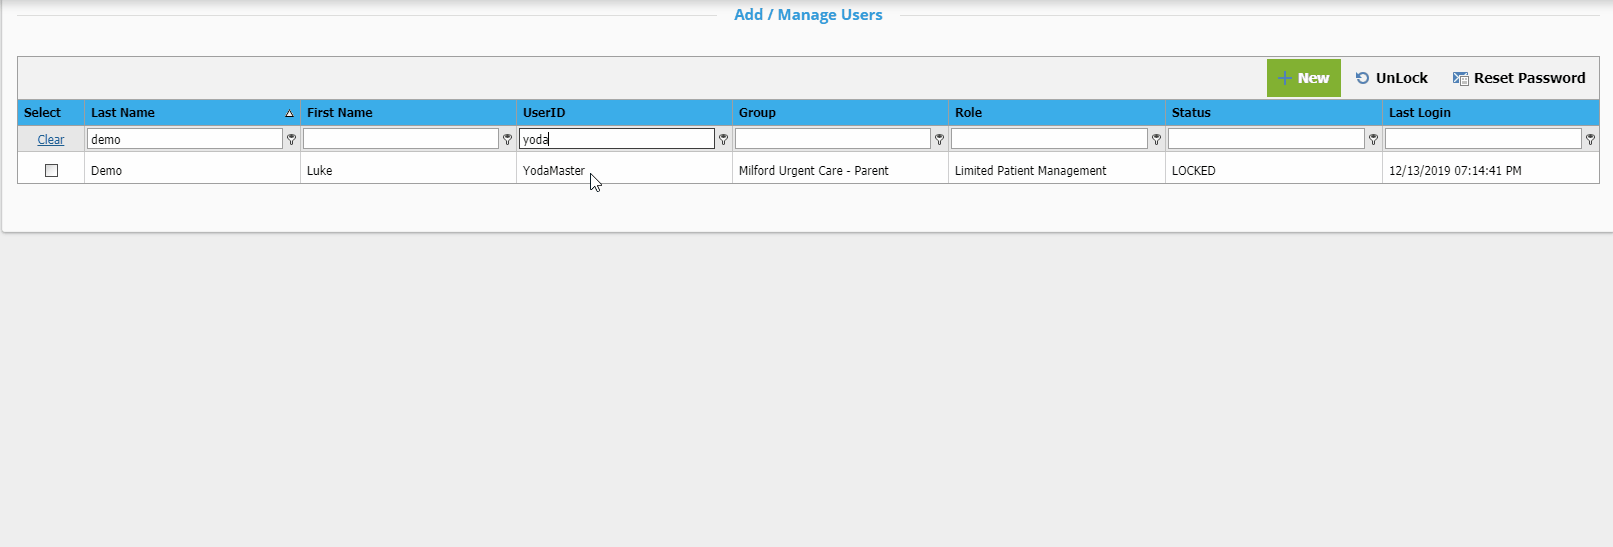Click Reset Password in the toolbar
The image size is (1613, 547).
click(1519, 78)
